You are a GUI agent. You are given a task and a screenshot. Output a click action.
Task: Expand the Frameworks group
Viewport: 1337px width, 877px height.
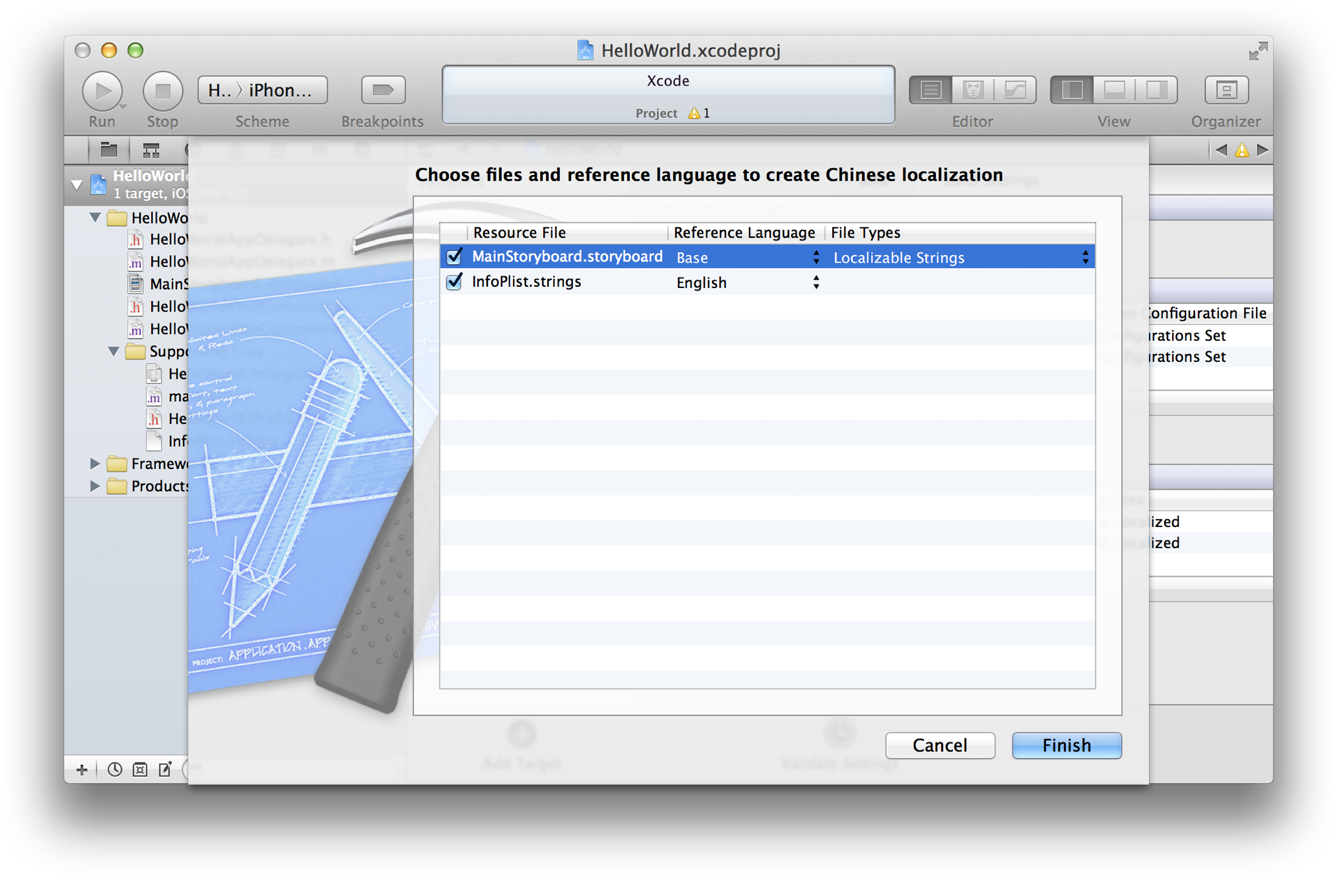click(x=93, y=463)
